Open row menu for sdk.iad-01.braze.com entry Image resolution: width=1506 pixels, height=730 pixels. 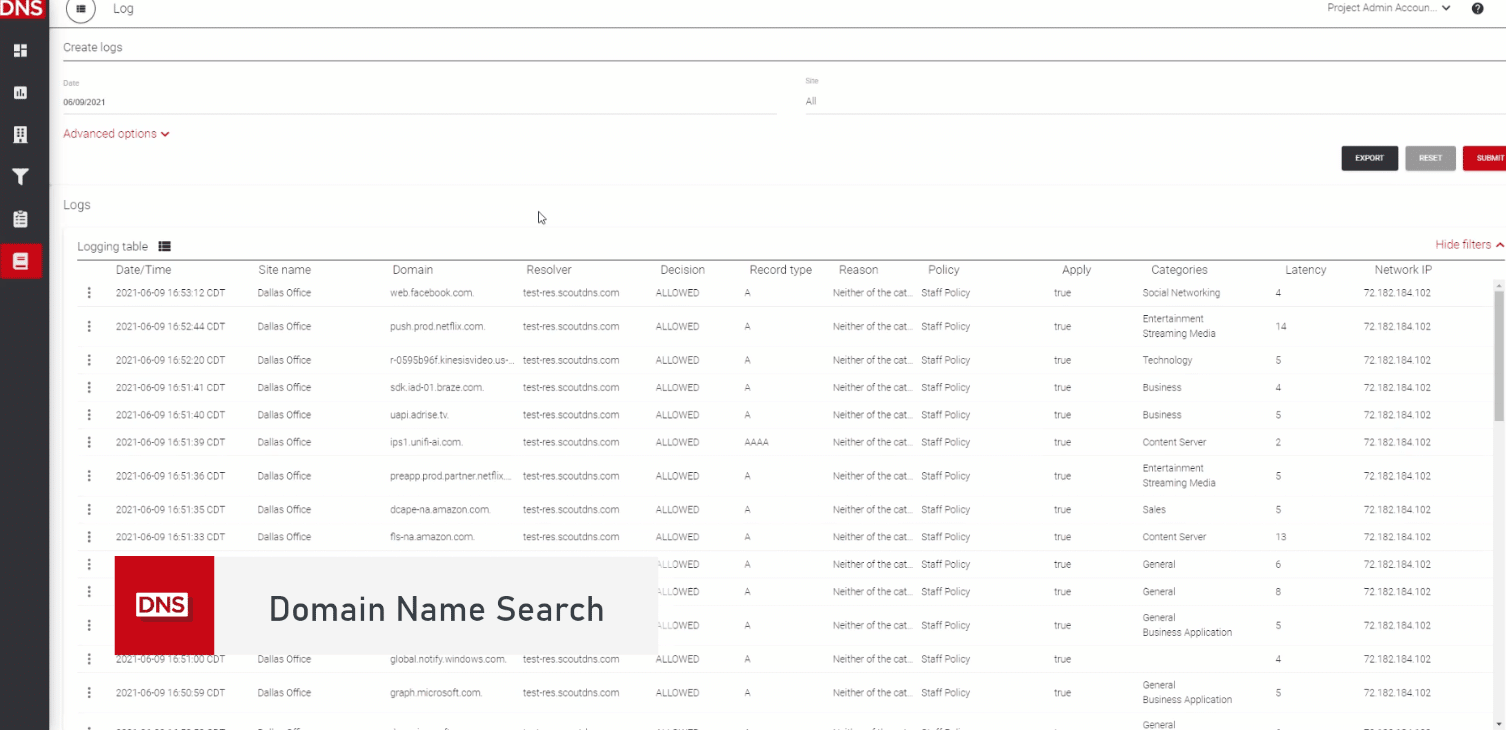coord(89,387)
